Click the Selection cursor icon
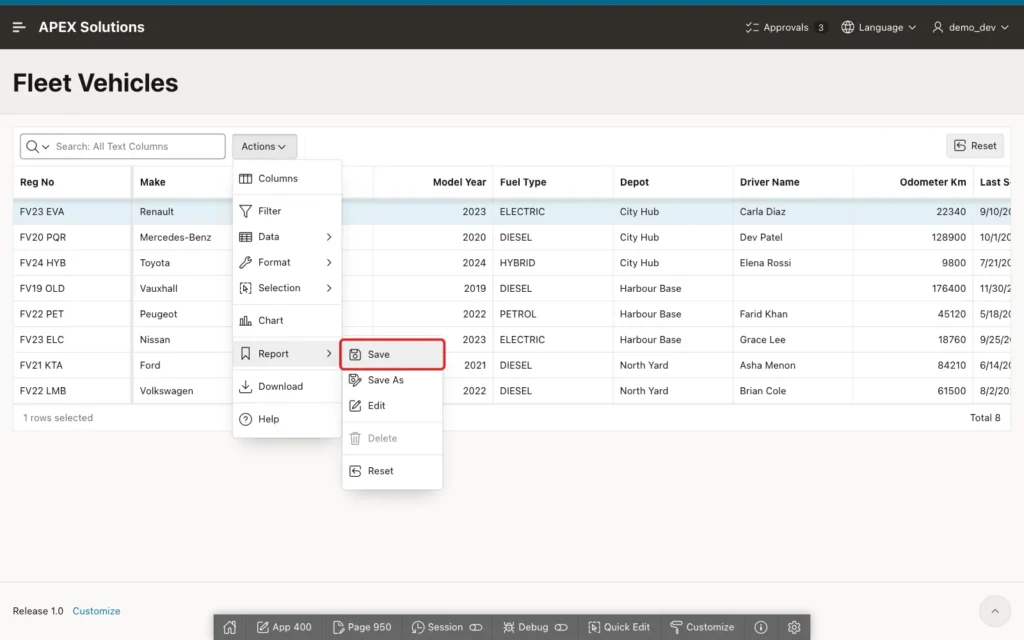 point(246,288)
